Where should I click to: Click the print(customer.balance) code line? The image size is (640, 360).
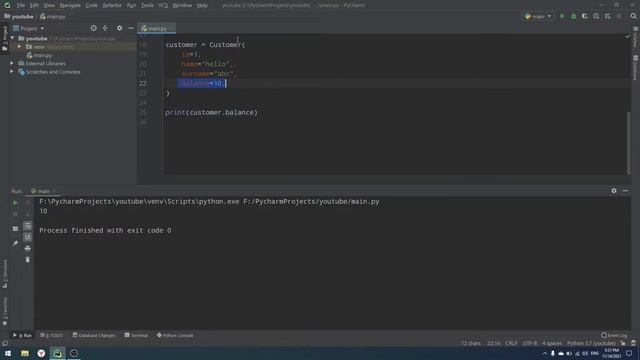pos(211,112)
